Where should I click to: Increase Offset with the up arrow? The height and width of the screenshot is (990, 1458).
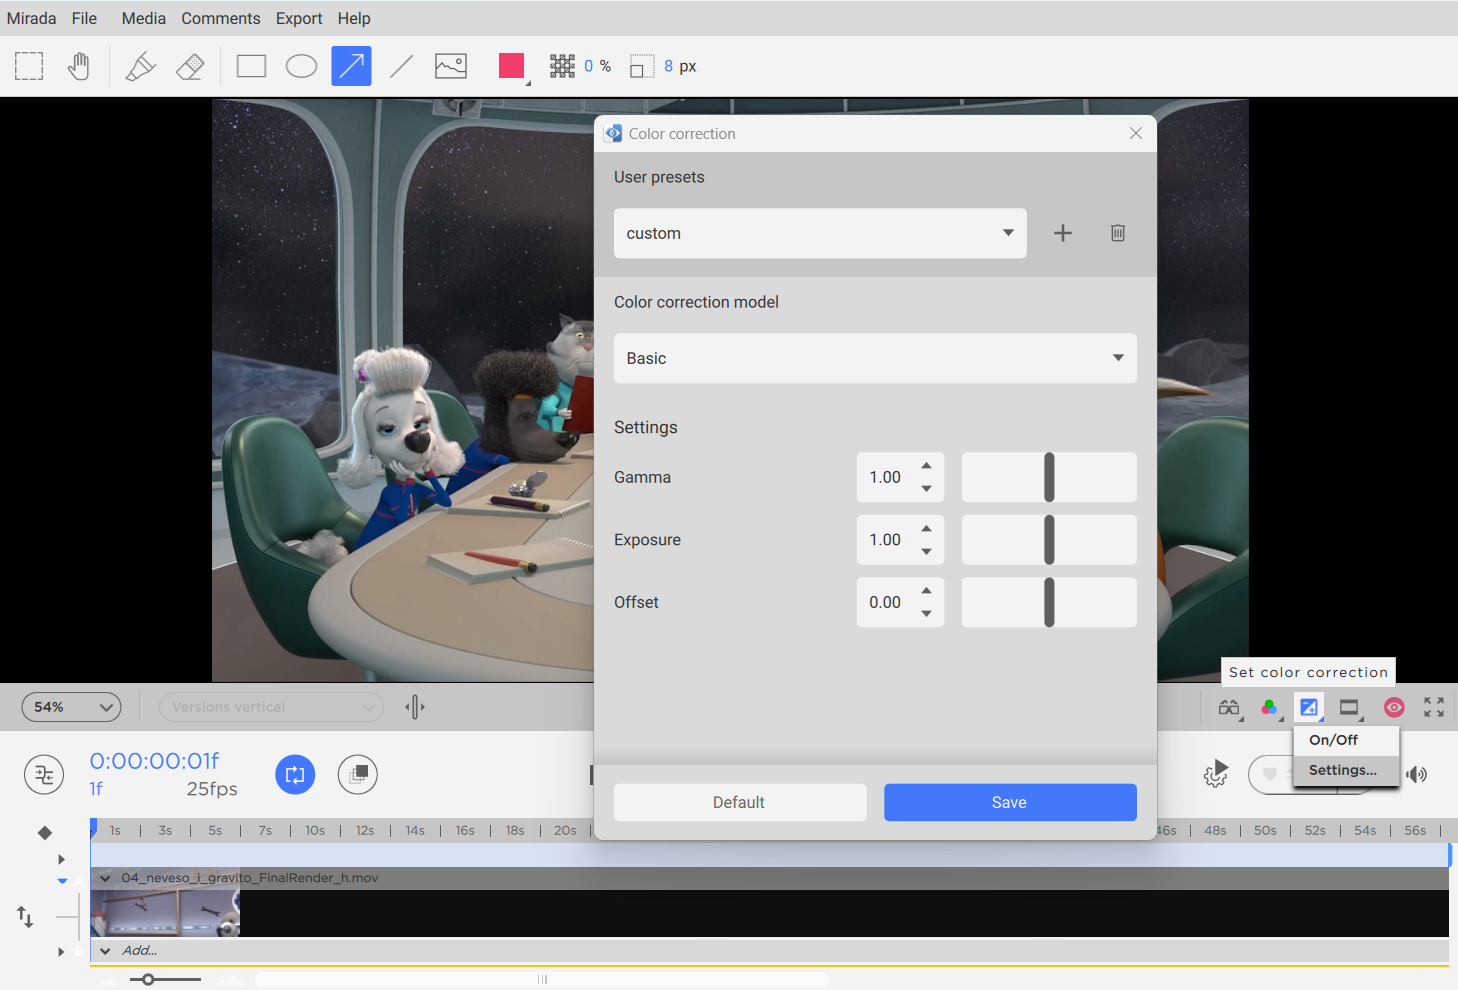pyautogui.click(x=927, y=591)
